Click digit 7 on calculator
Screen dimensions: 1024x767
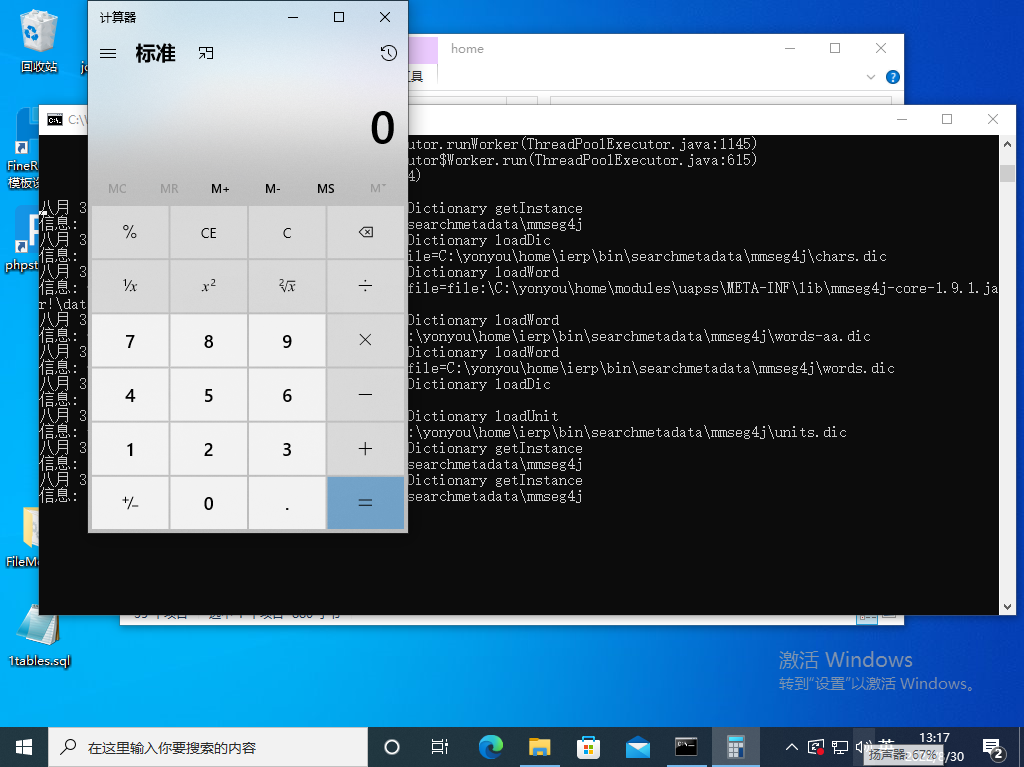(x=130, y=340)
